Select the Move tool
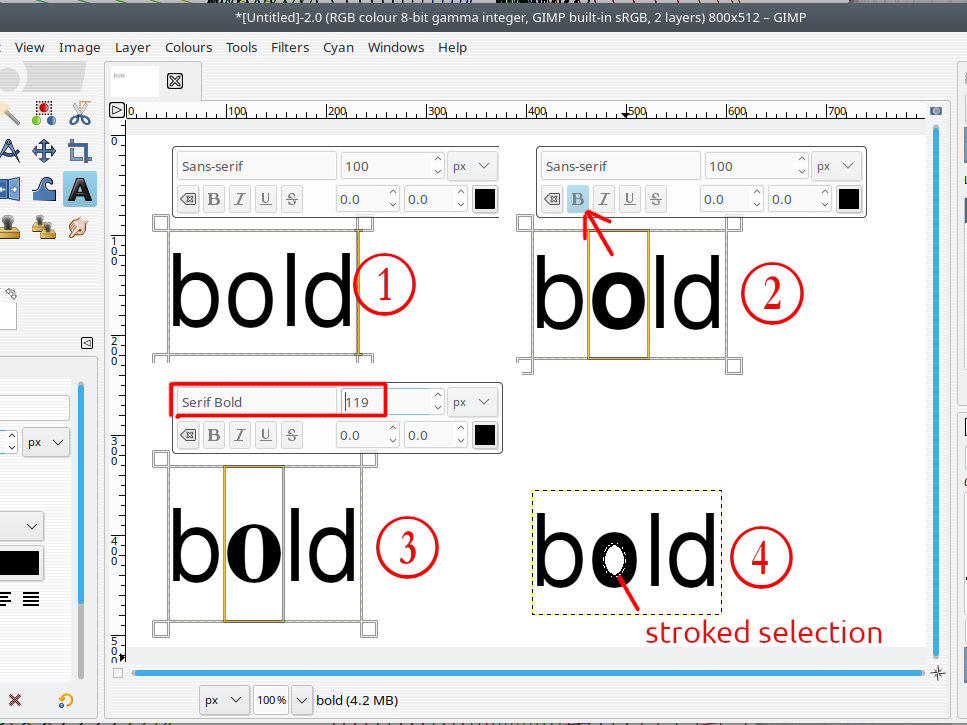This screenshot has width=967, height=725. click(44, 151)
